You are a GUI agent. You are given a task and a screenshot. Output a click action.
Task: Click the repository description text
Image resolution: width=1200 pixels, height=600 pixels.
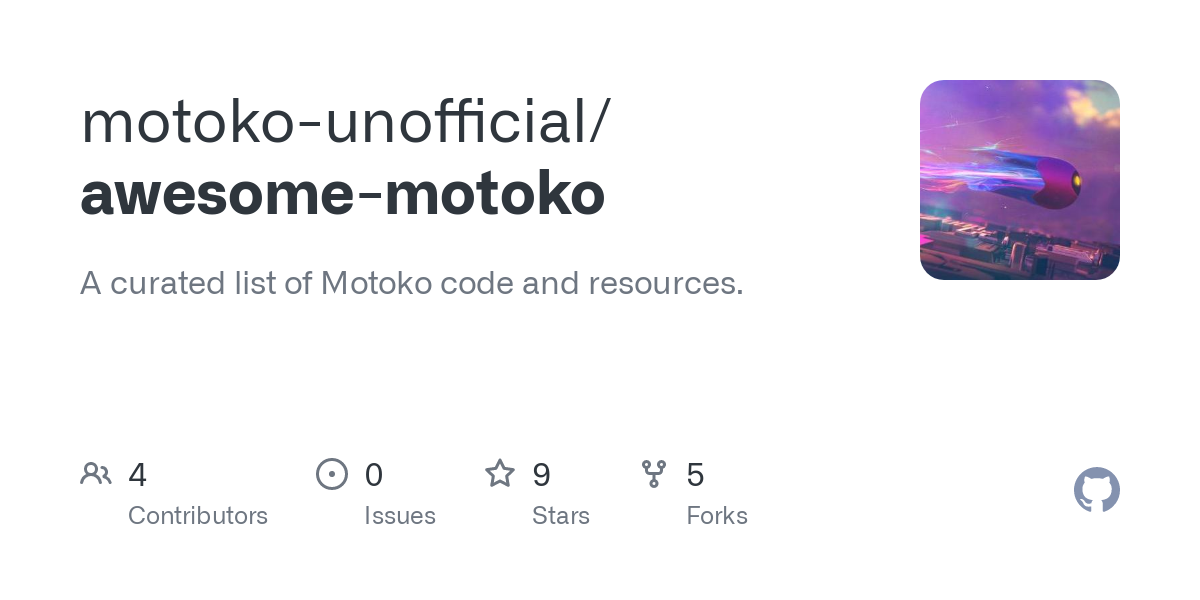(x=412, y=283)
